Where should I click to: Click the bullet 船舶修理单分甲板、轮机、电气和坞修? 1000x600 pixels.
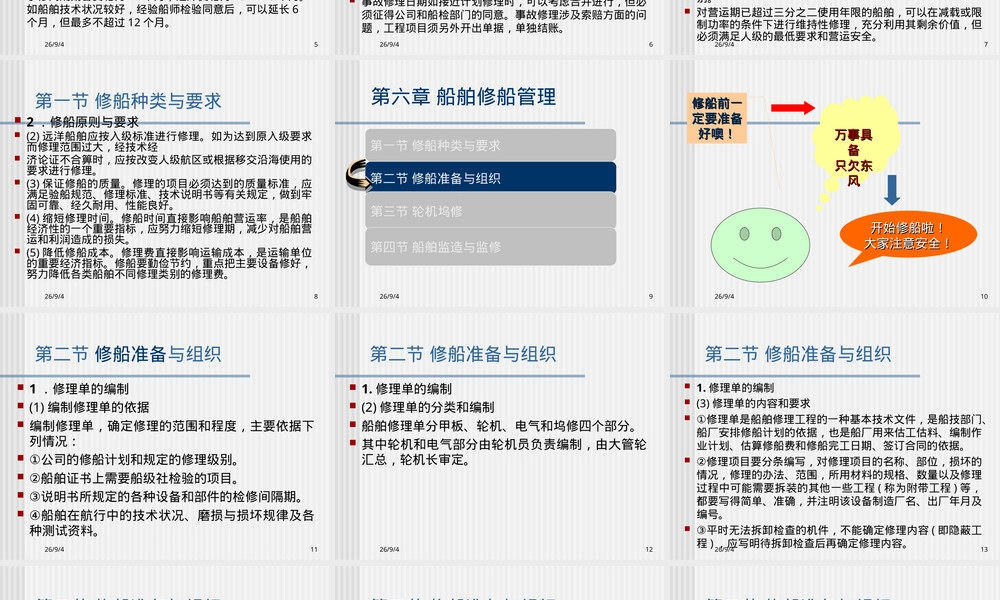click(x=499, y=425)
